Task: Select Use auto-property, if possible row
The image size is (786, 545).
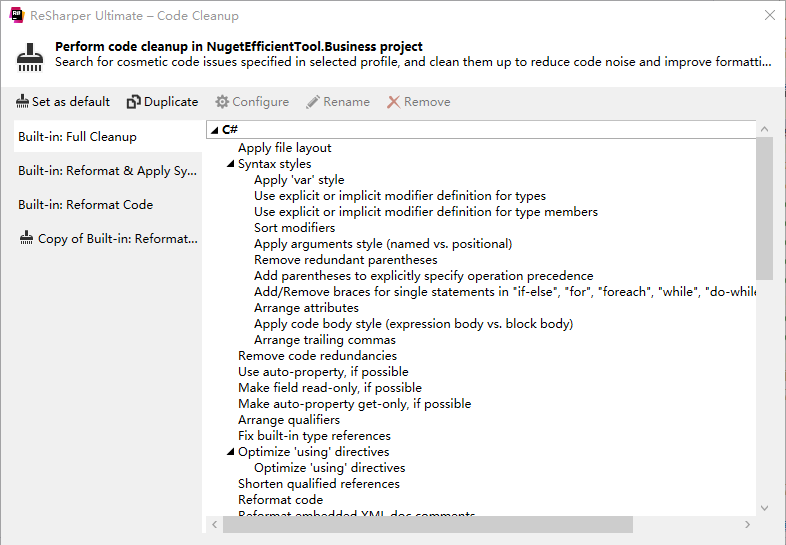Action: pos(323,373)
